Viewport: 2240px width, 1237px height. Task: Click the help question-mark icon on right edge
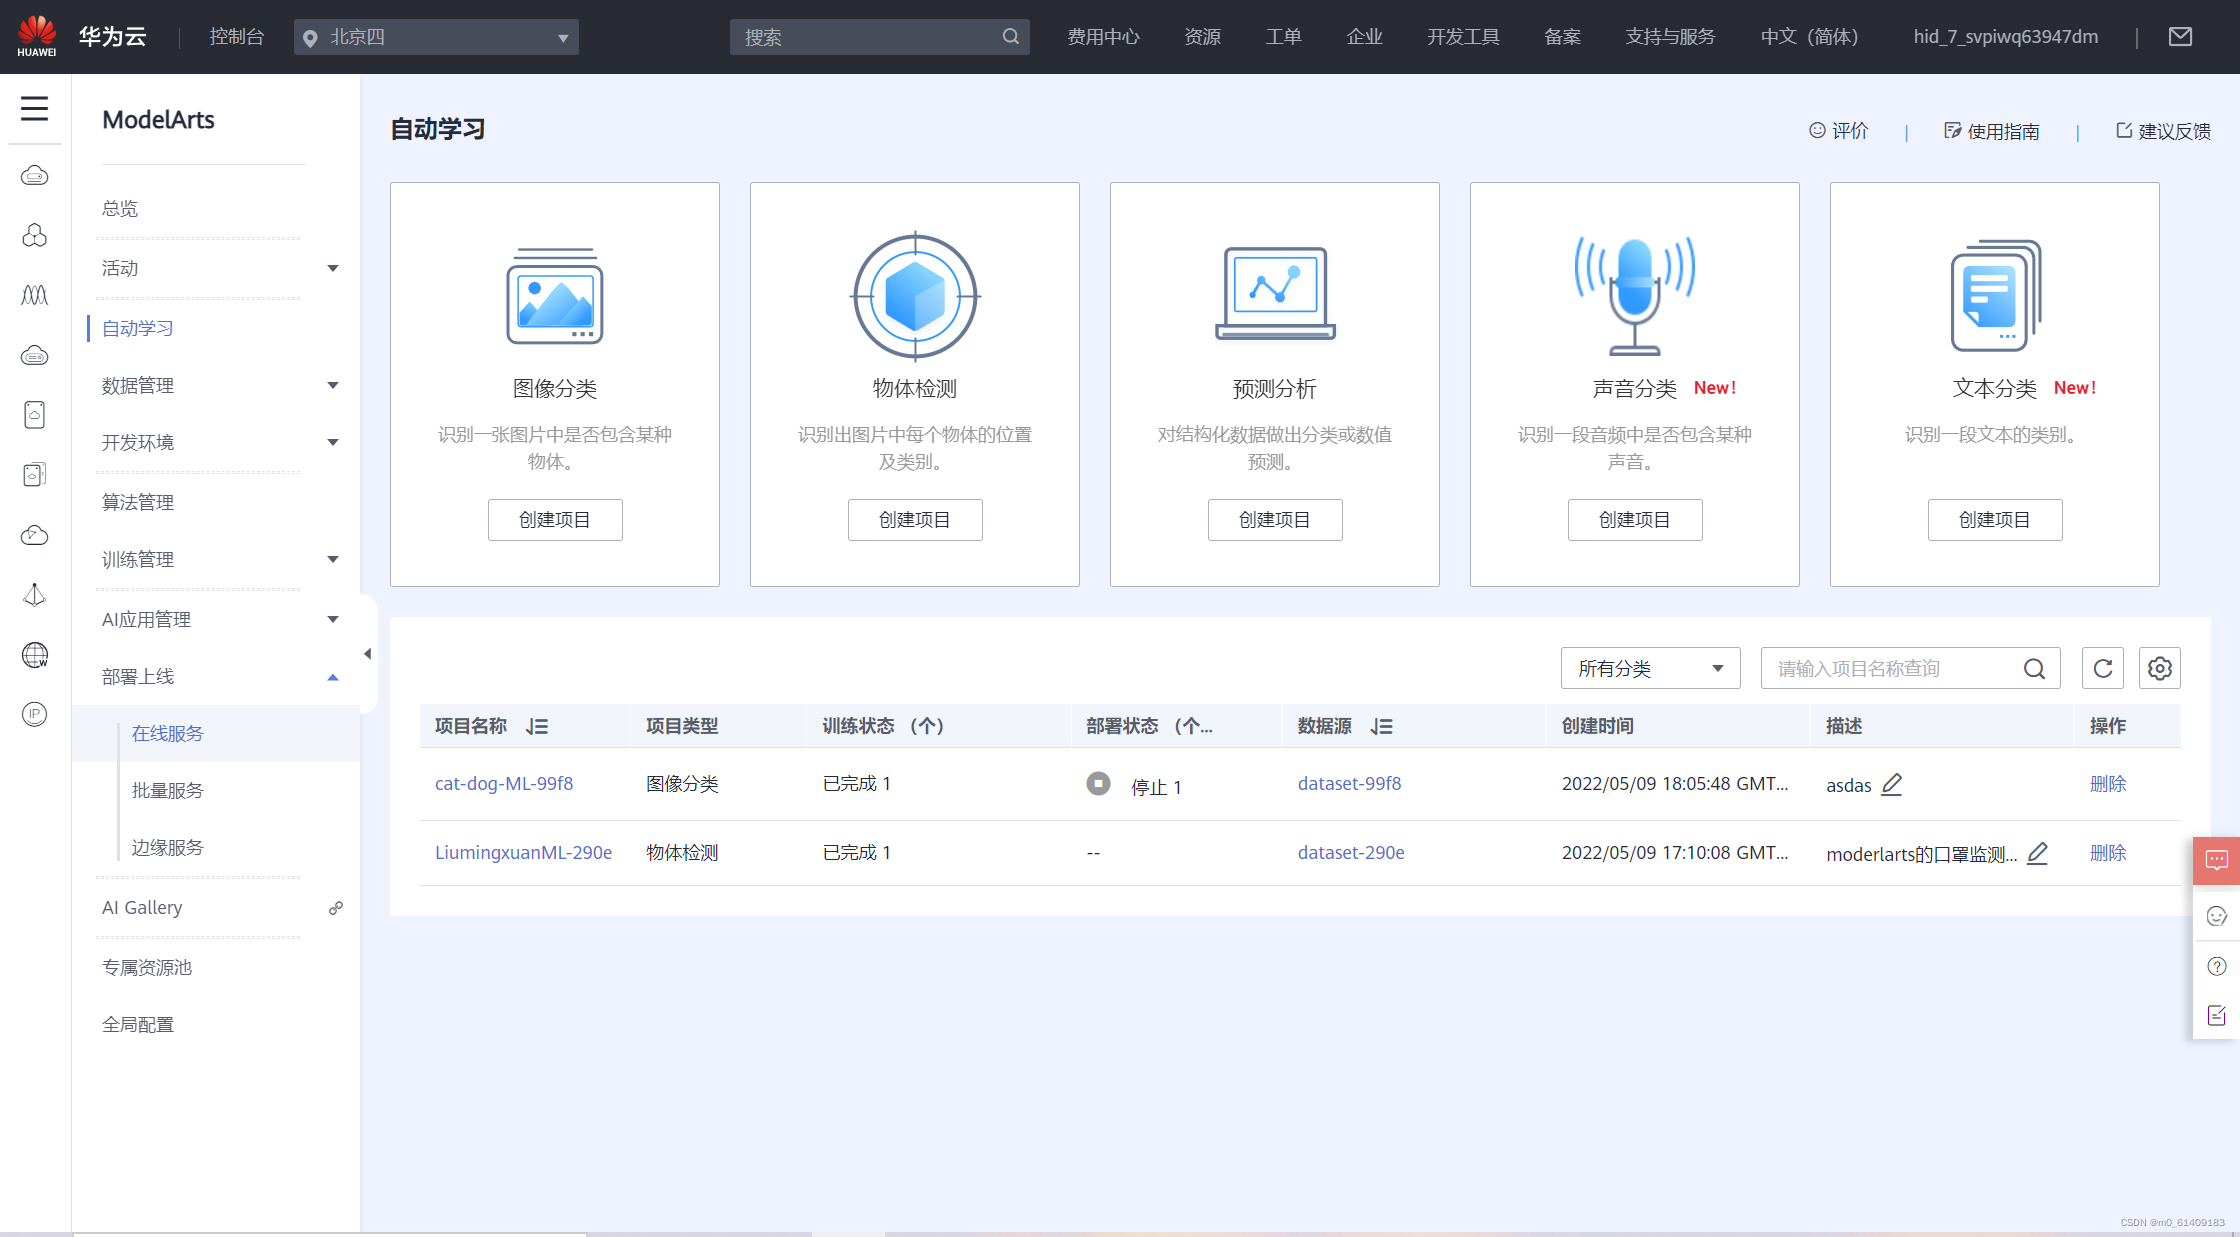pos(2216,966)
